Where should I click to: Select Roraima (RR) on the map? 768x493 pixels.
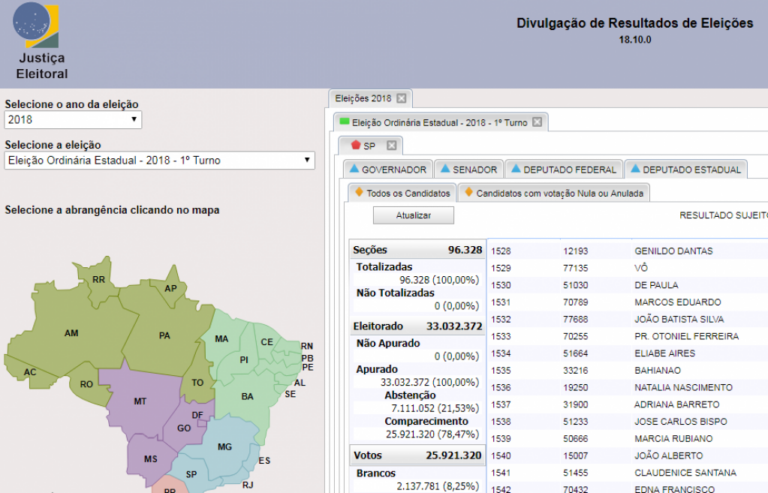pyautogui.click(x=98, y=280)
